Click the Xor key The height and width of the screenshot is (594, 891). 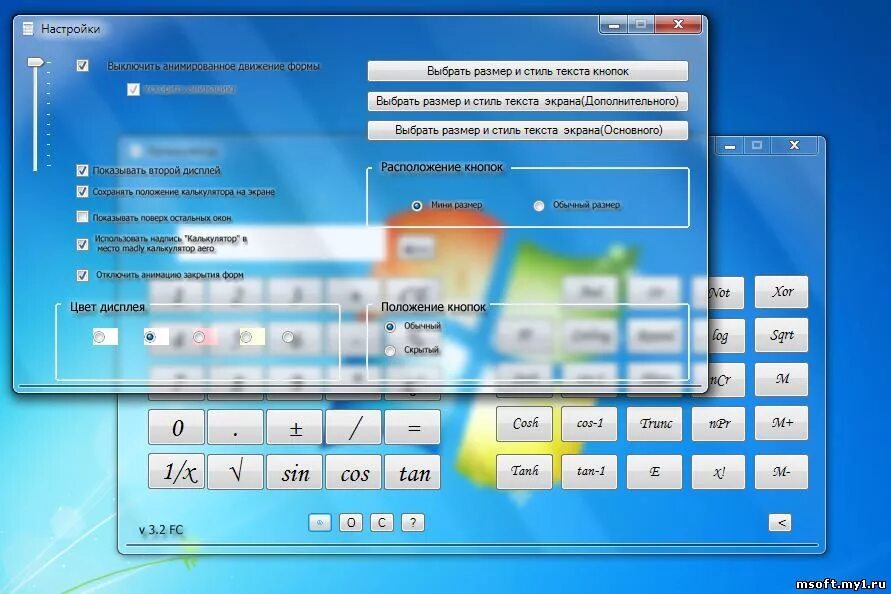(x=781, y=292)
